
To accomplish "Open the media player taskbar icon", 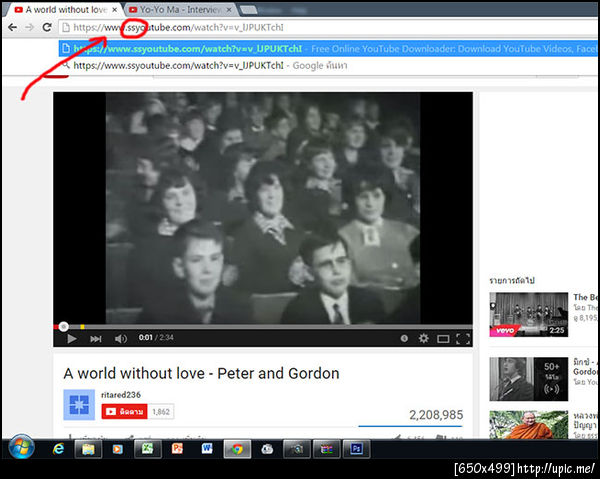I will (117, 449).
